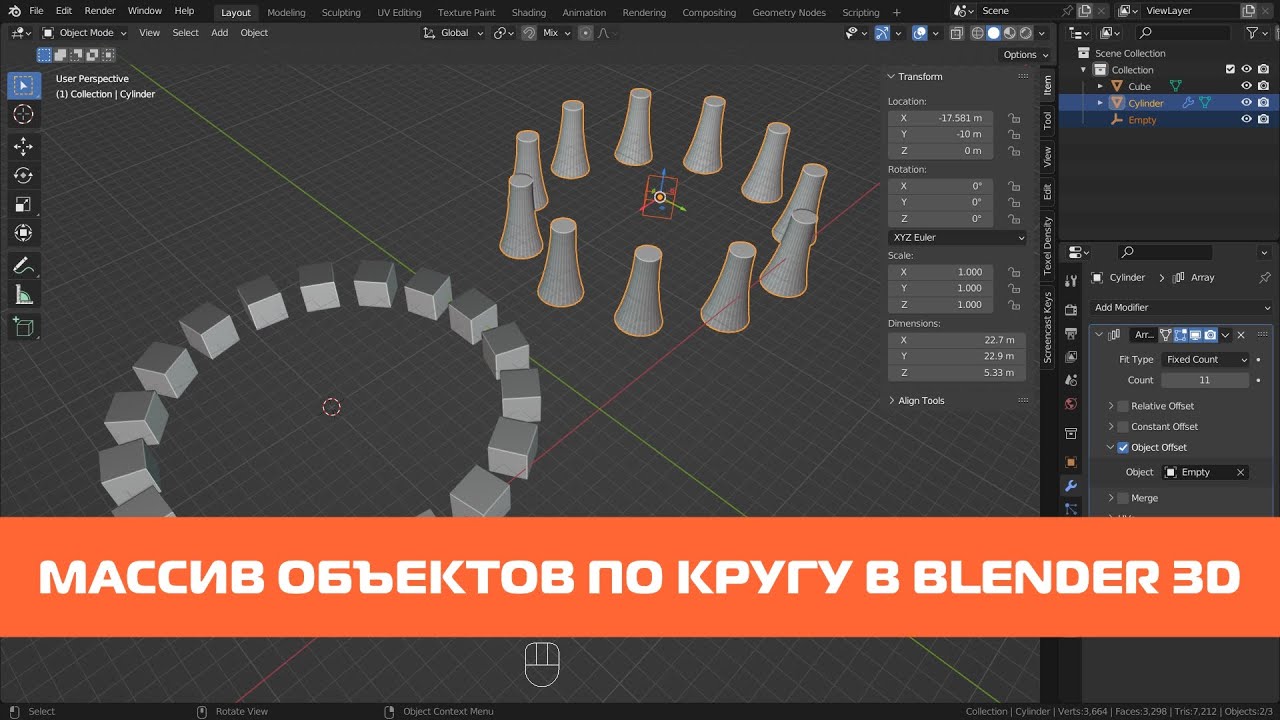Select the Select Box tool
This screenshot has width=1280, height=720.
(23, 85)
